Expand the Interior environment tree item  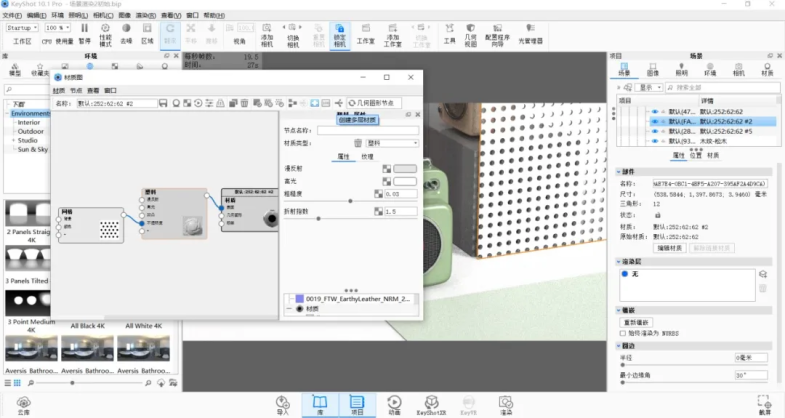coord(32,122)
